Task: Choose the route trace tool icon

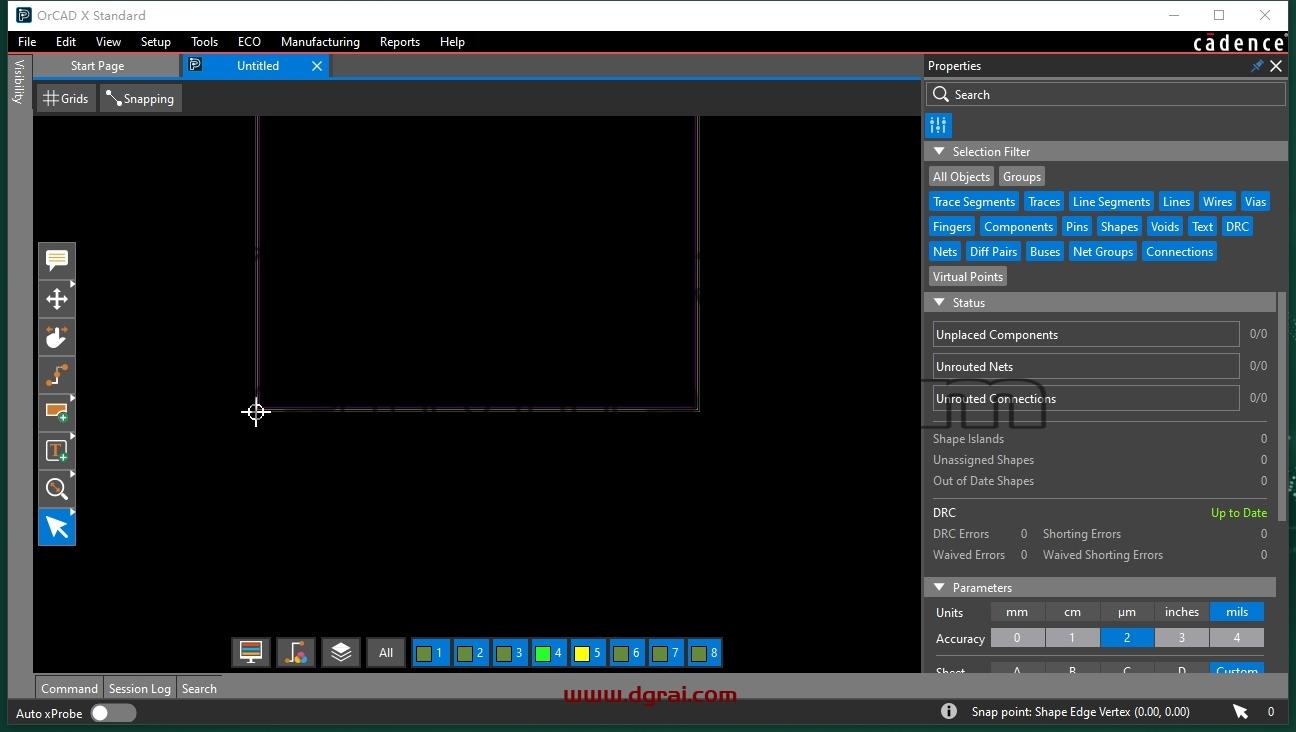Action: 57,375
